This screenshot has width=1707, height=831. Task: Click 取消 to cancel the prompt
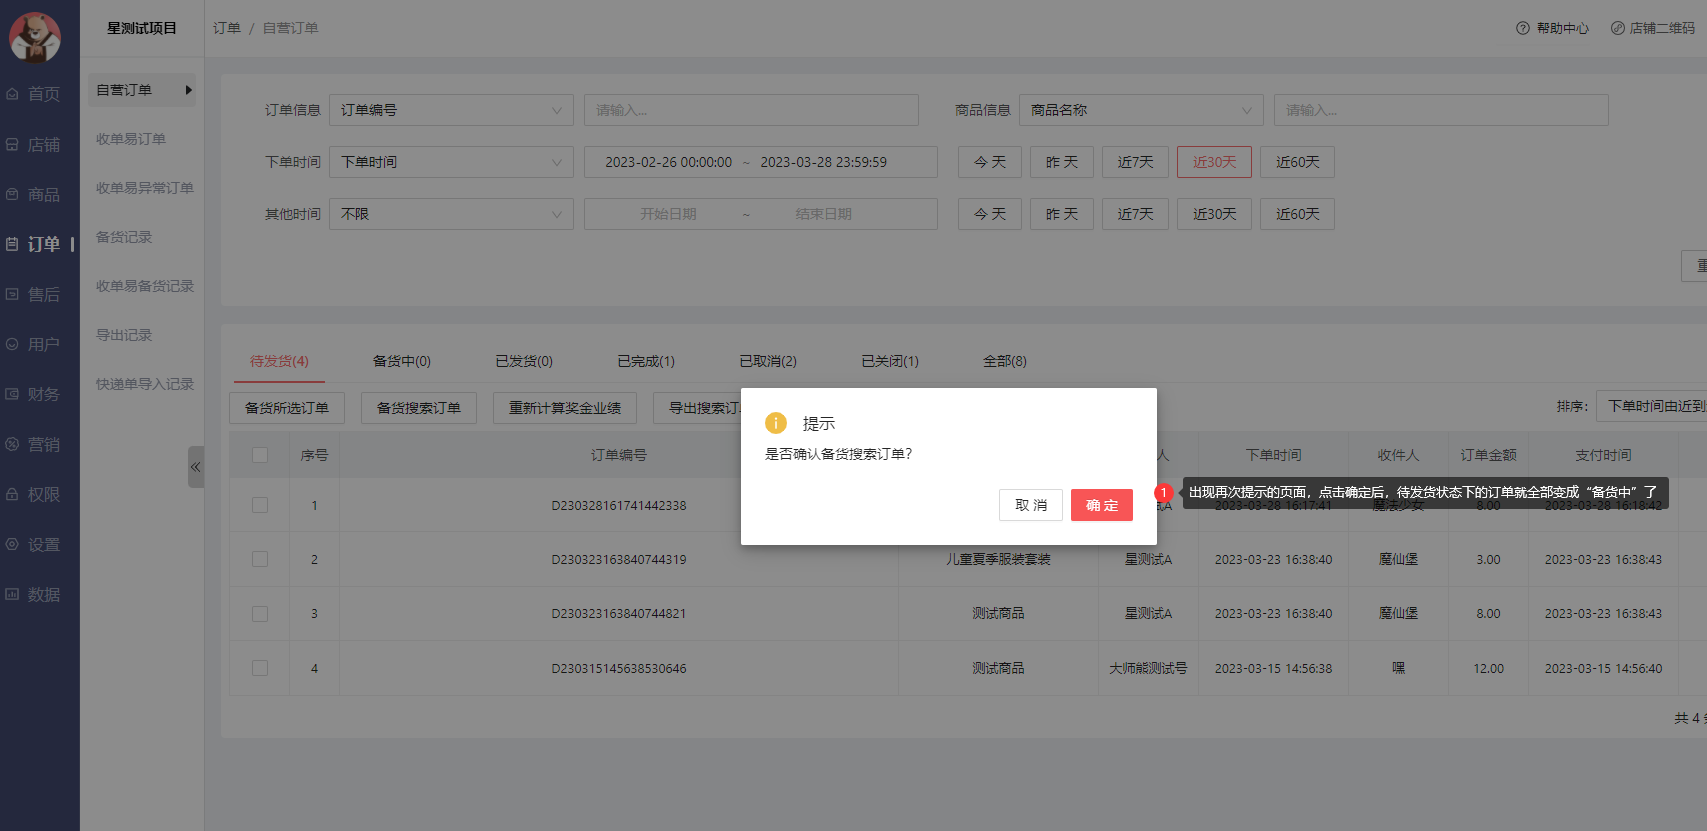coord(1030,505)
